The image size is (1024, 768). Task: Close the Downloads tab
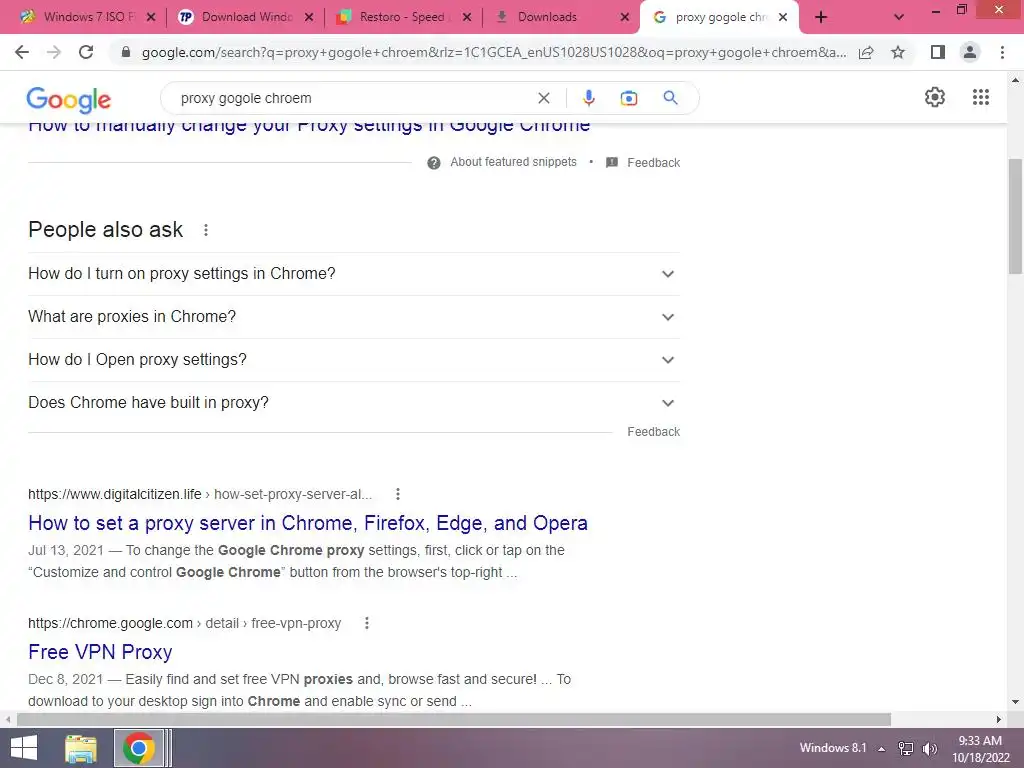625,17
